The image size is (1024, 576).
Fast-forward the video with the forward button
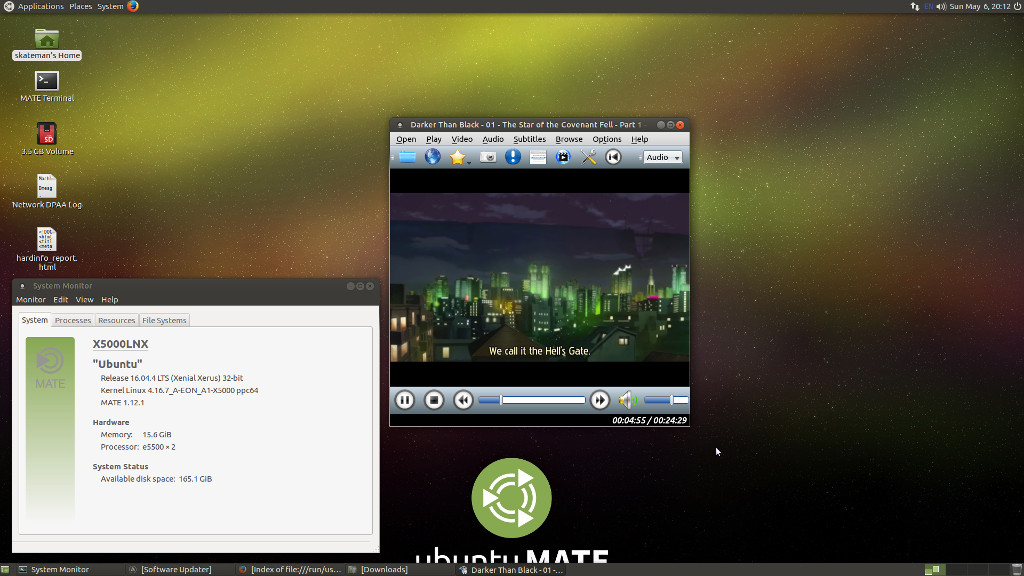tap(600, 400)
